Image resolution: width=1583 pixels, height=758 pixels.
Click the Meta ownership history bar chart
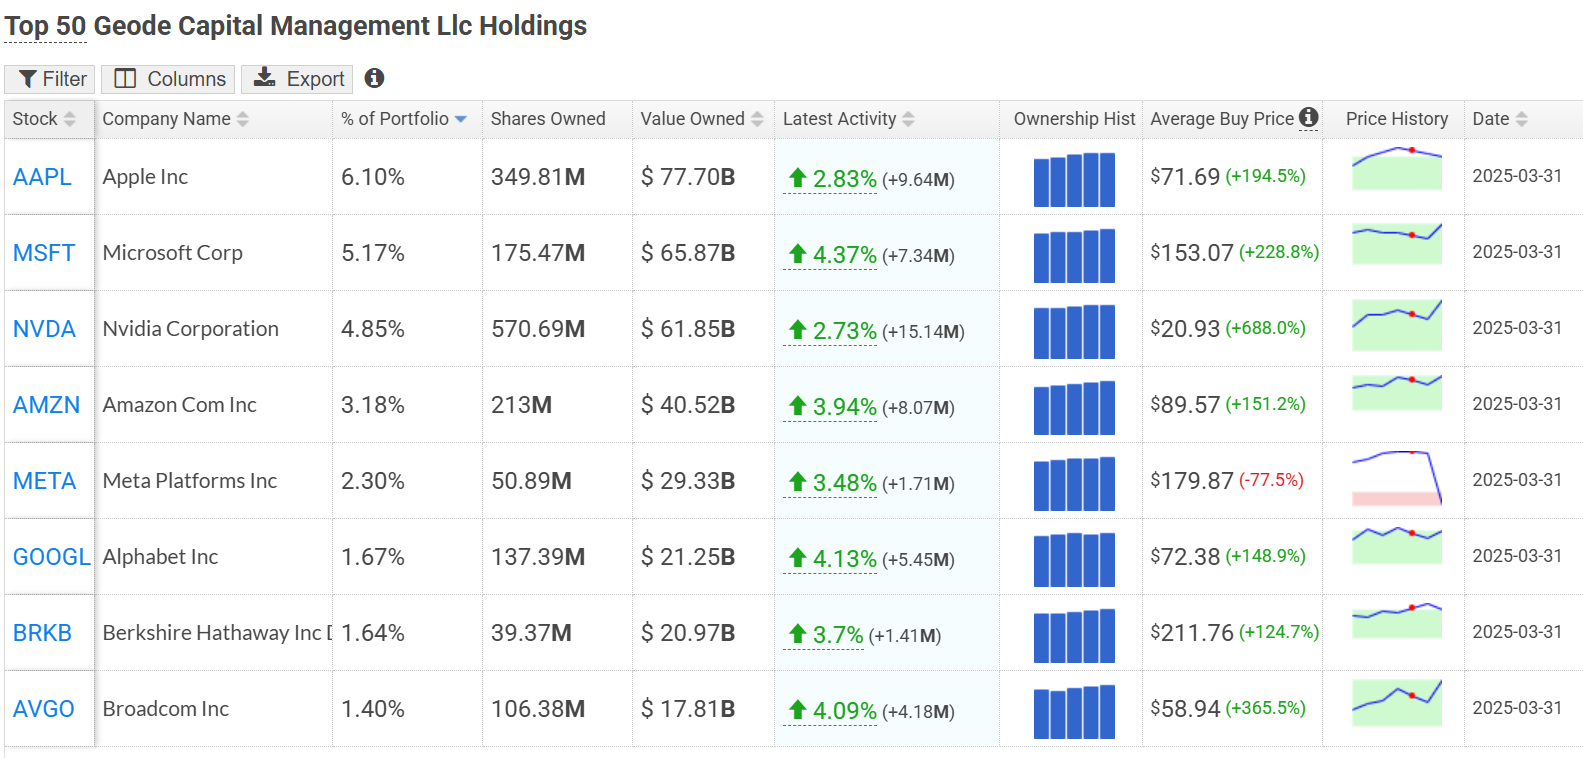[x=1074, y=484]
